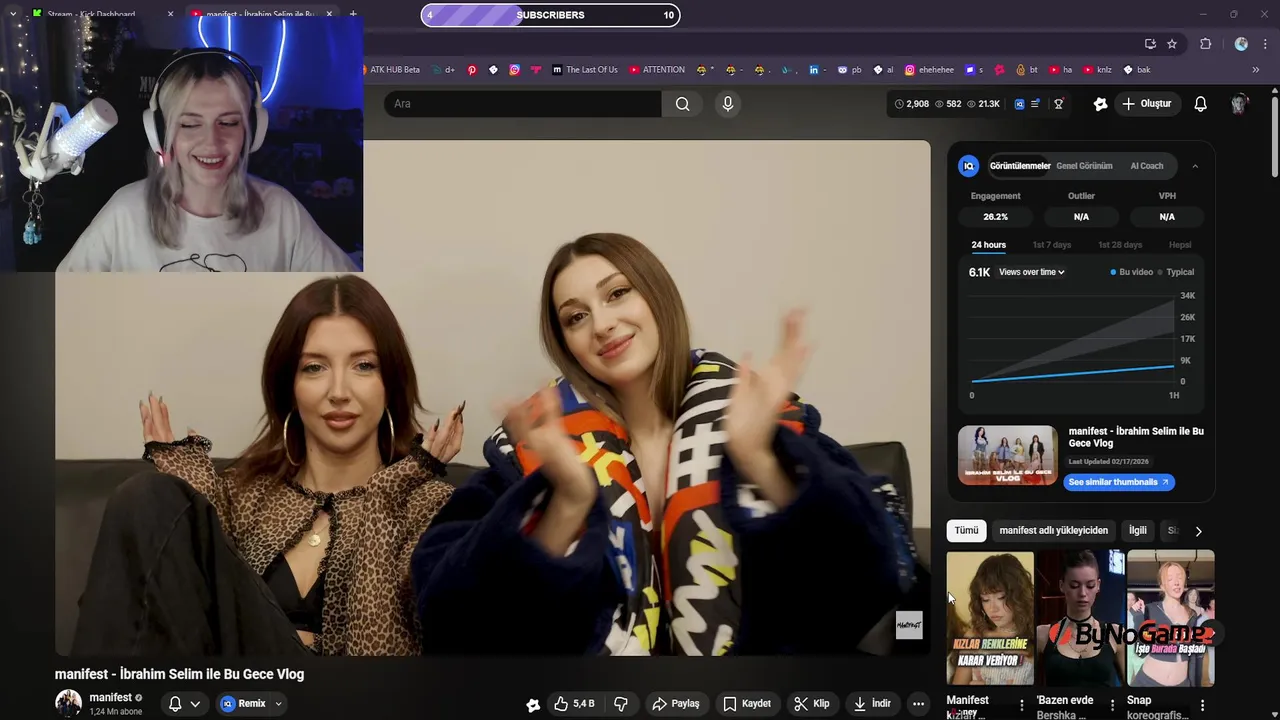Show next filter chips with arrow
1280x720 pixels.
1198,531
